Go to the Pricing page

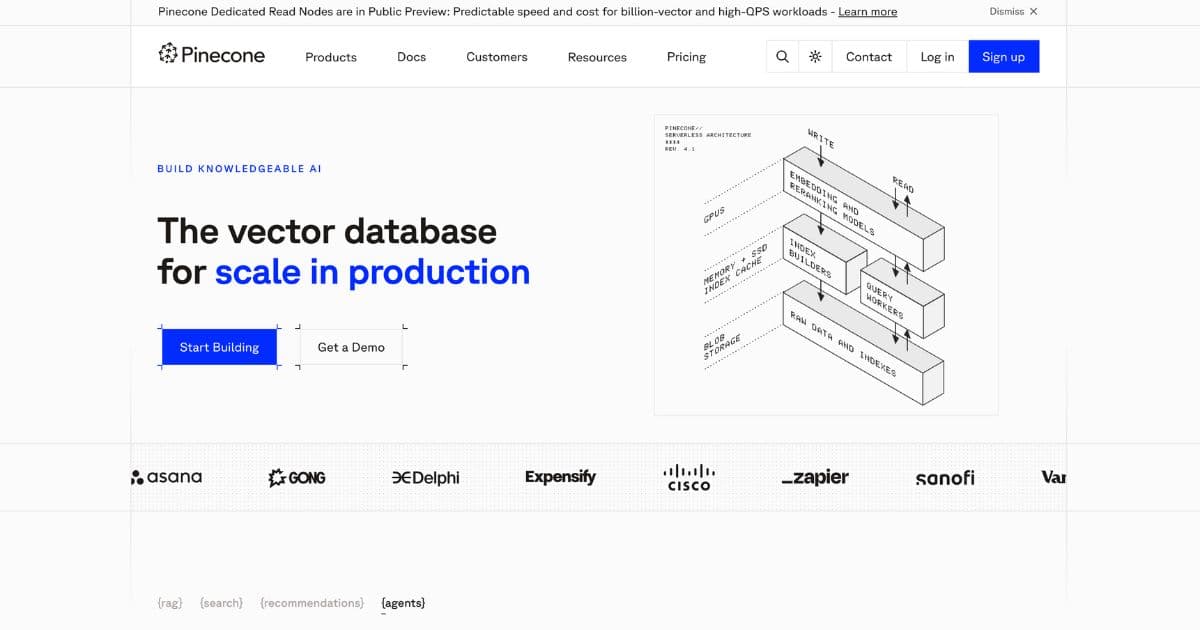(686, 57)
